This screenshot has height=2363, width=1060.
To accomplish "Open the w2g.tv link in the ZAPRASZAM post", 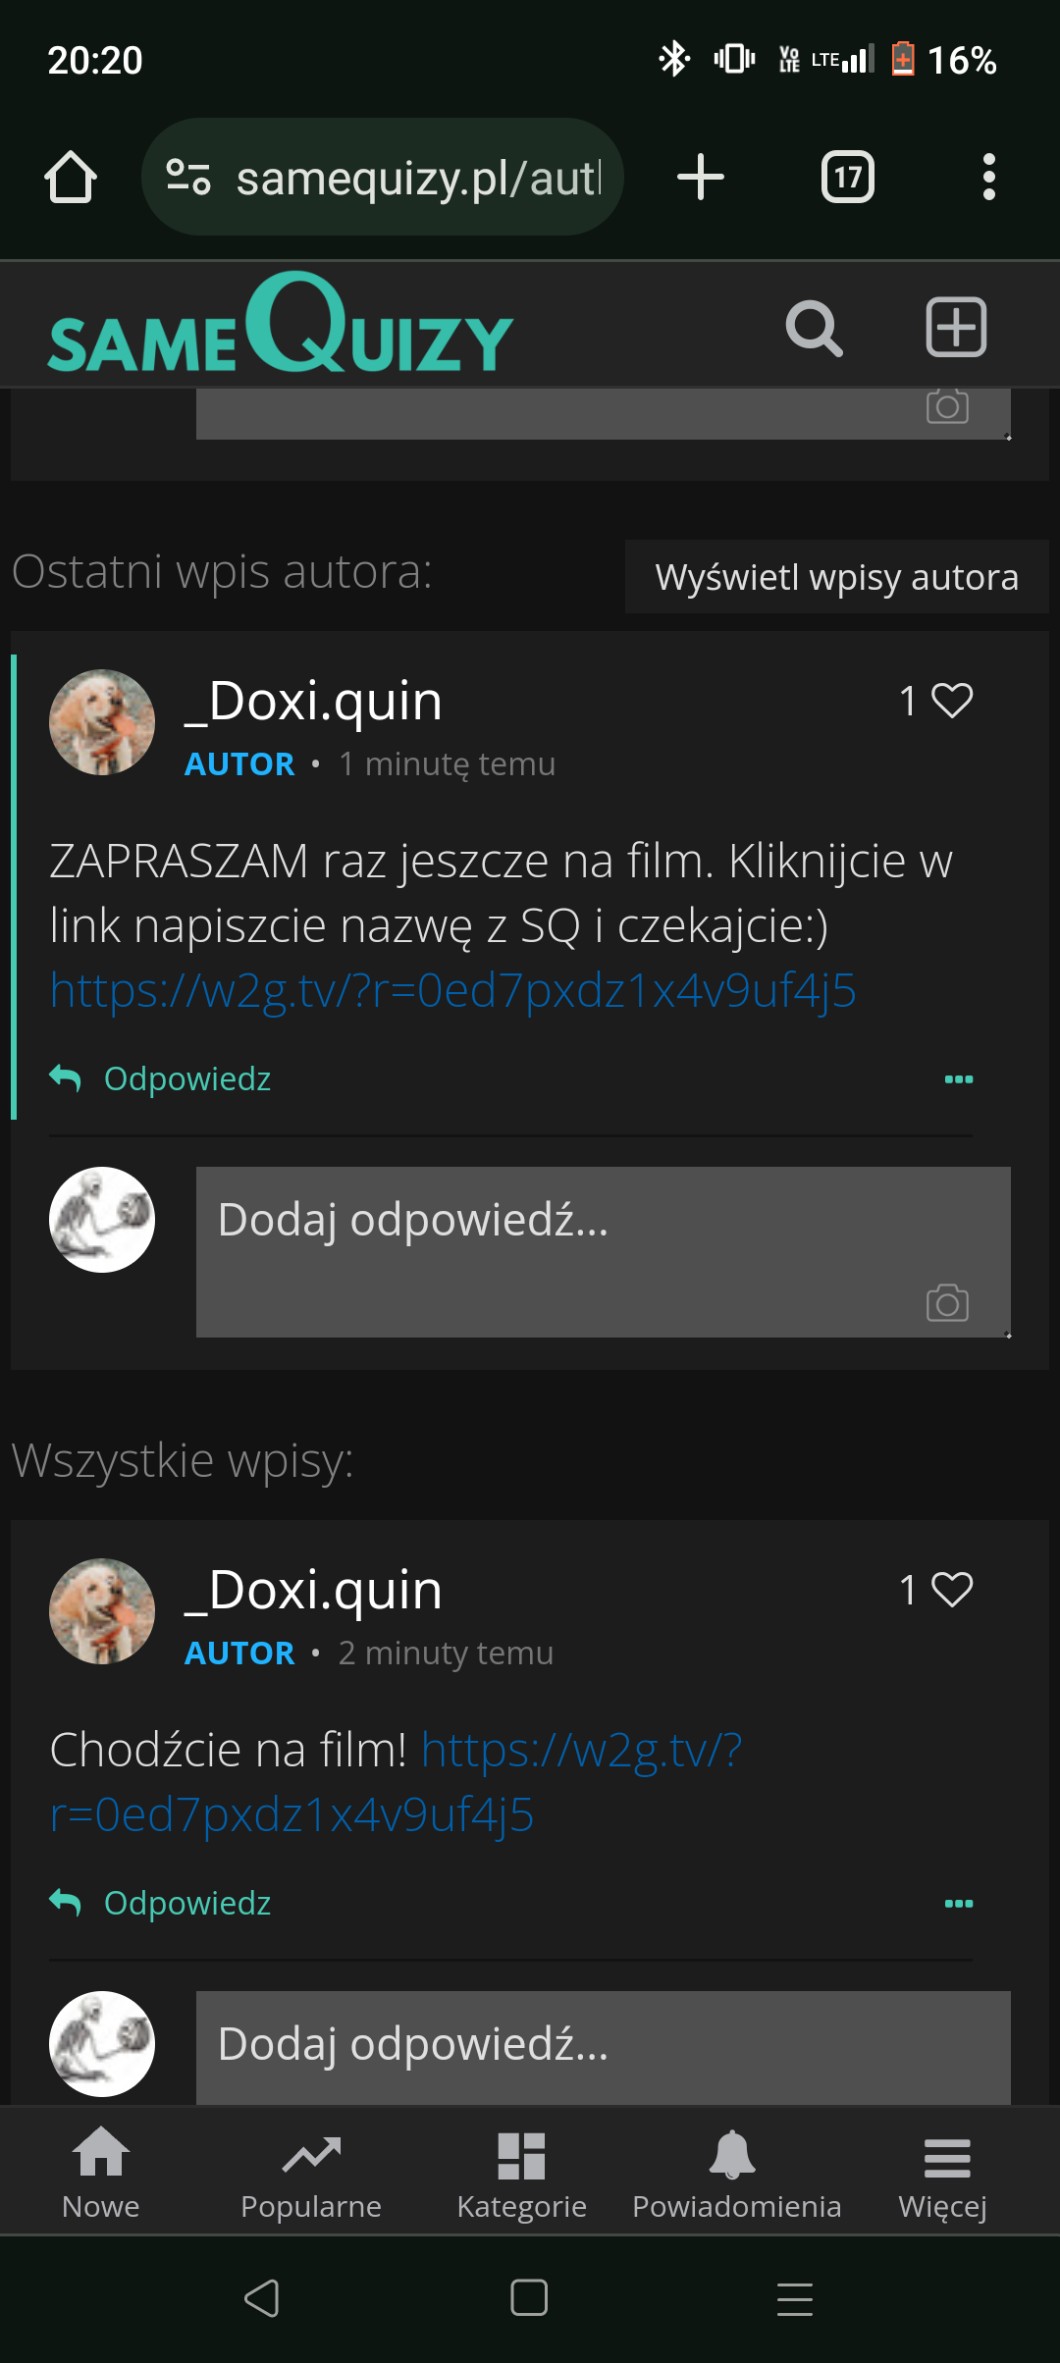I will pyautogui.click(x=453, y=990).
